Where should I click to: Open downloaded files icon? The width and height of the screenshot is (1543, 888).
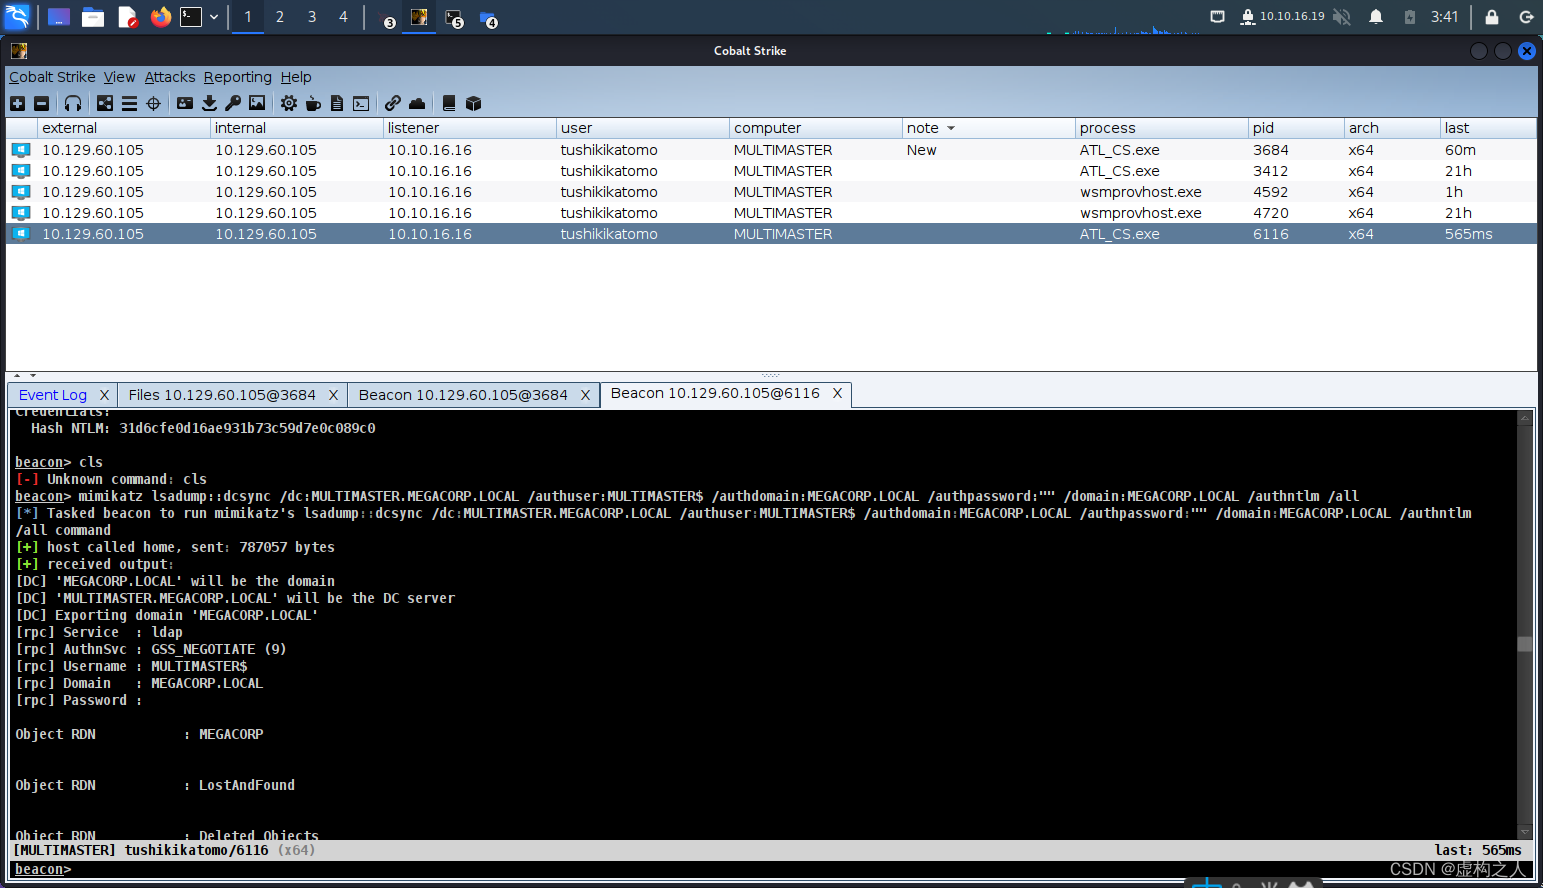209,103
